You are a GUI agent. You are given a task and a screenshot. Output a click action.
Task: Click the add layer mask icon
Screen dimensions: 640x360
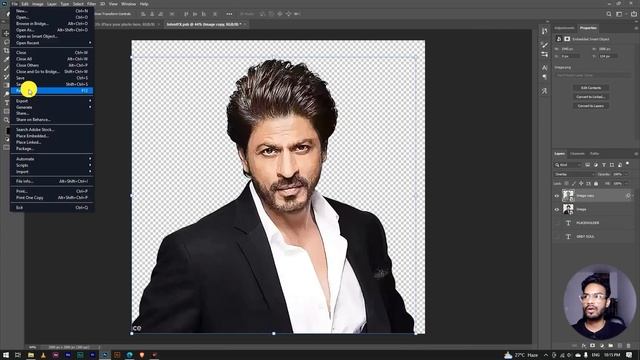(x=592, y=346)
